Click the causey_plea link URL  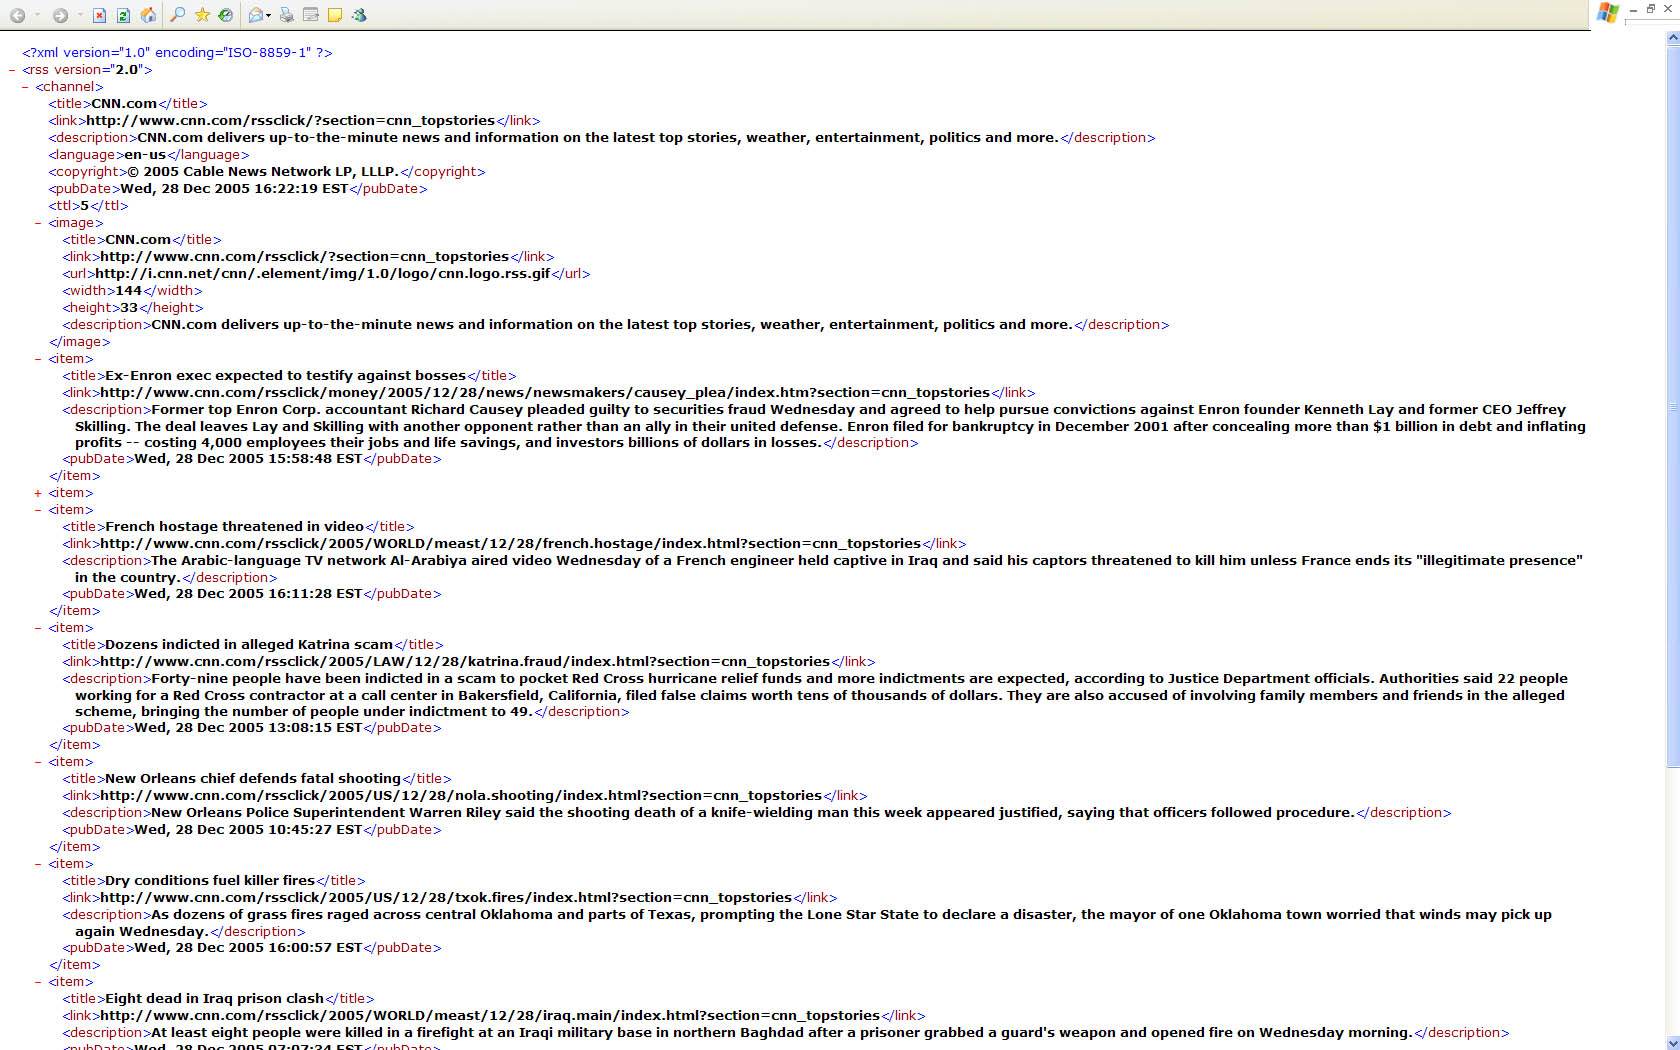pyautogui.click(x=544, y=393)
